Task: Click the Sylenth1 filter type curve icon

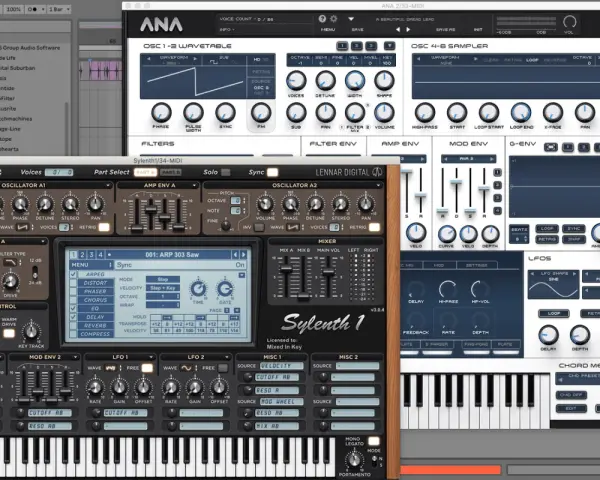Action: point(10,262)
